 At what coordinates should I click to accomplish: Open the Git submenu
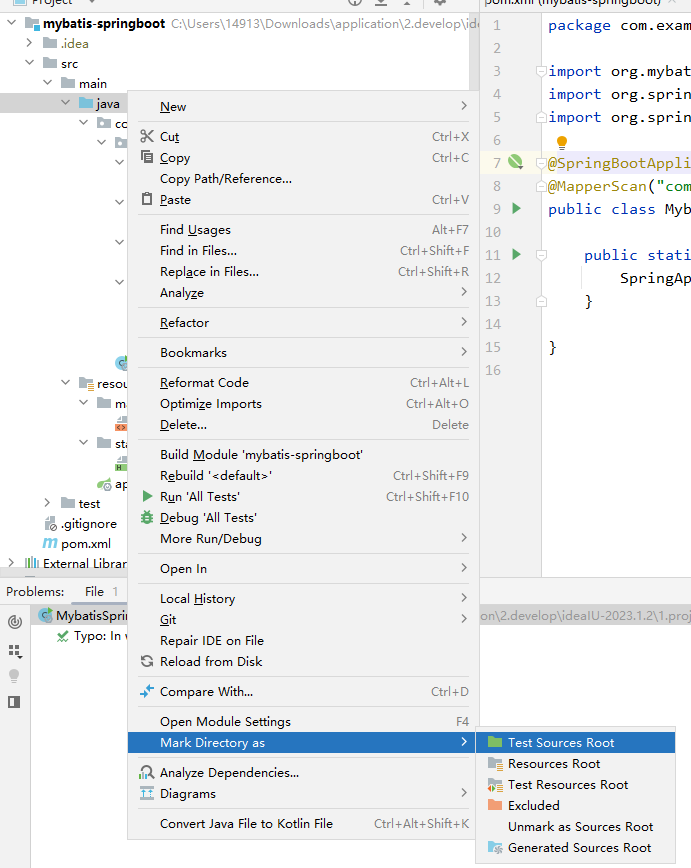tap(303, 619)
